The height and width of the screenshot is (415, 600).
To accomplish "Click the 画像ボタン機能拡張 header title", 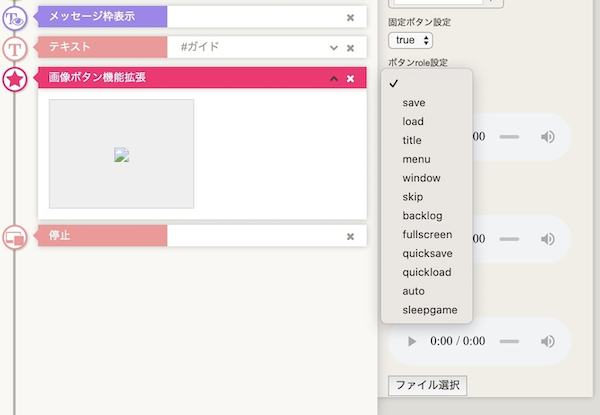I will pyautogui.click(x=97, y=77).
